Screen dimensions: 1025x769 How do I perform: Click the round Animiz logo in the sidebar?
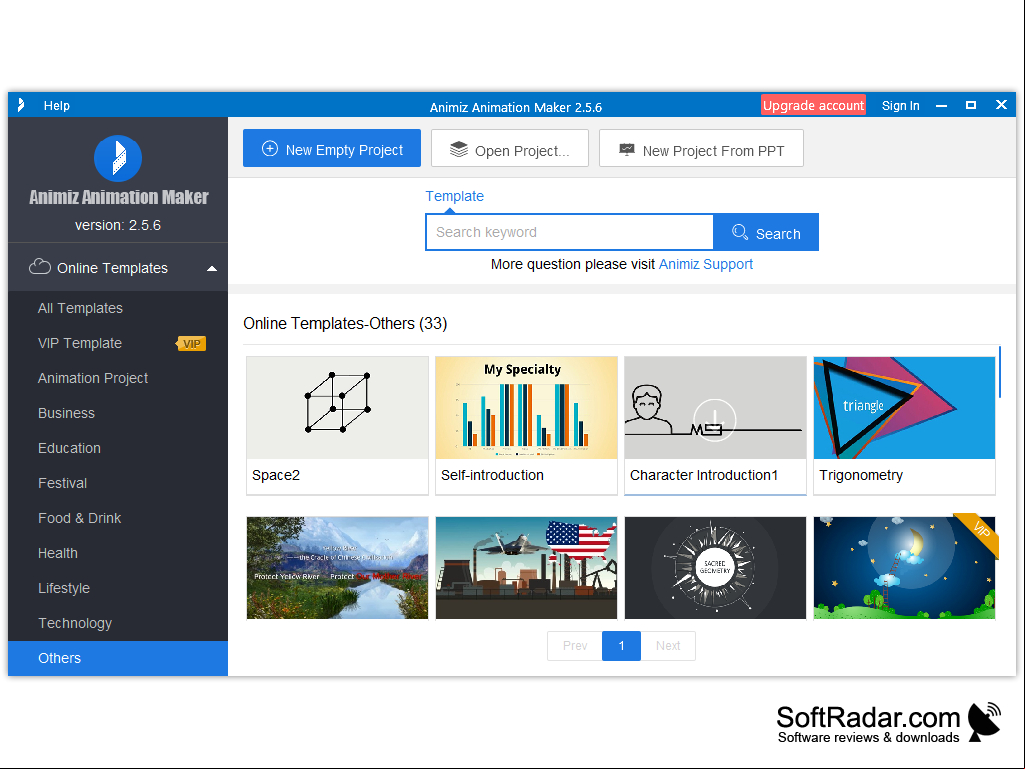coord(118,158)
